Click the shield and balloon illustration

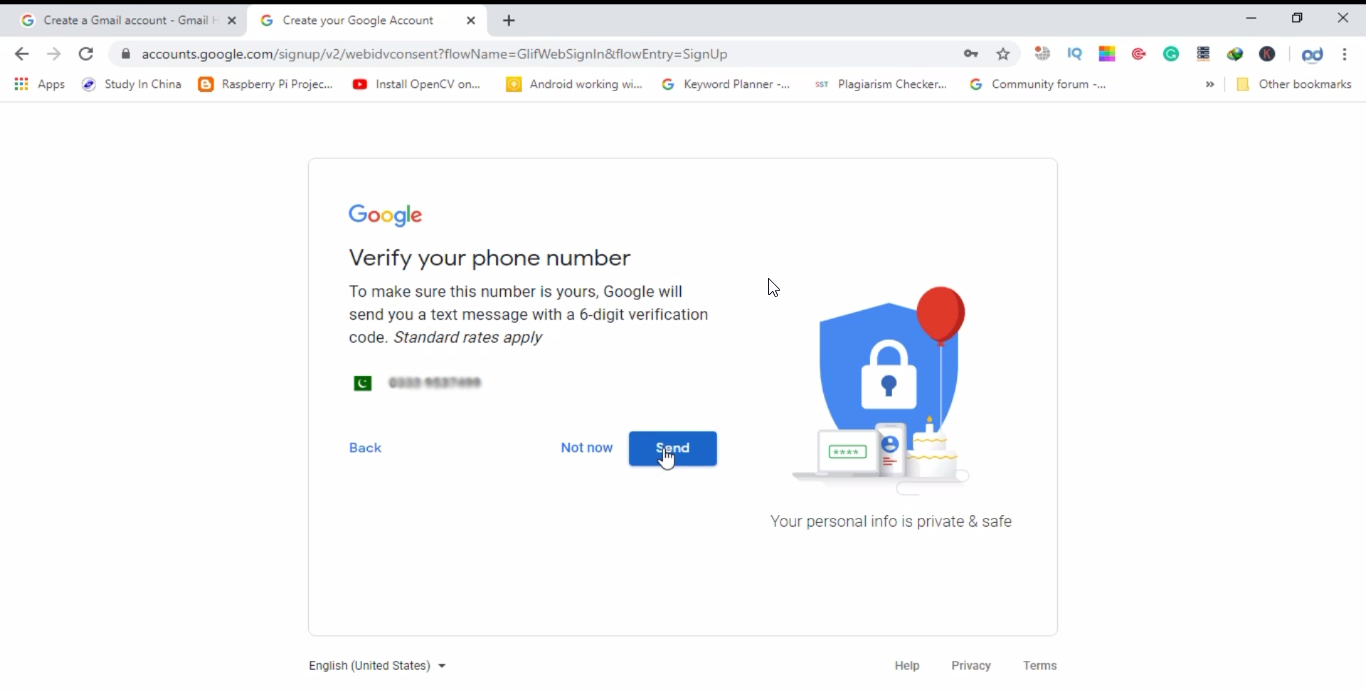tap(881, 390)
